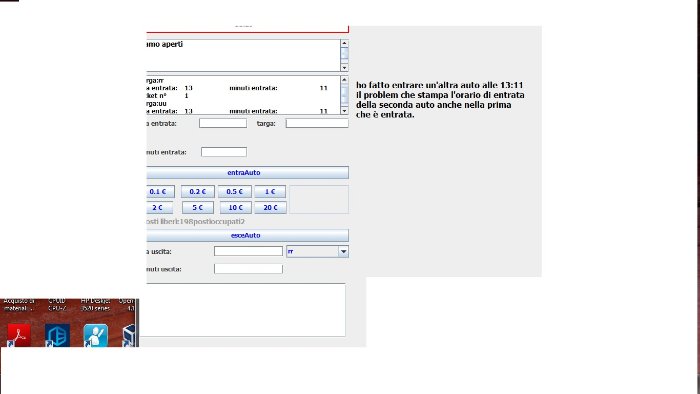The height and width of the screenshot is (394, 700).
Task: Click the 'ticket n° 1' line
Action: 167,95
